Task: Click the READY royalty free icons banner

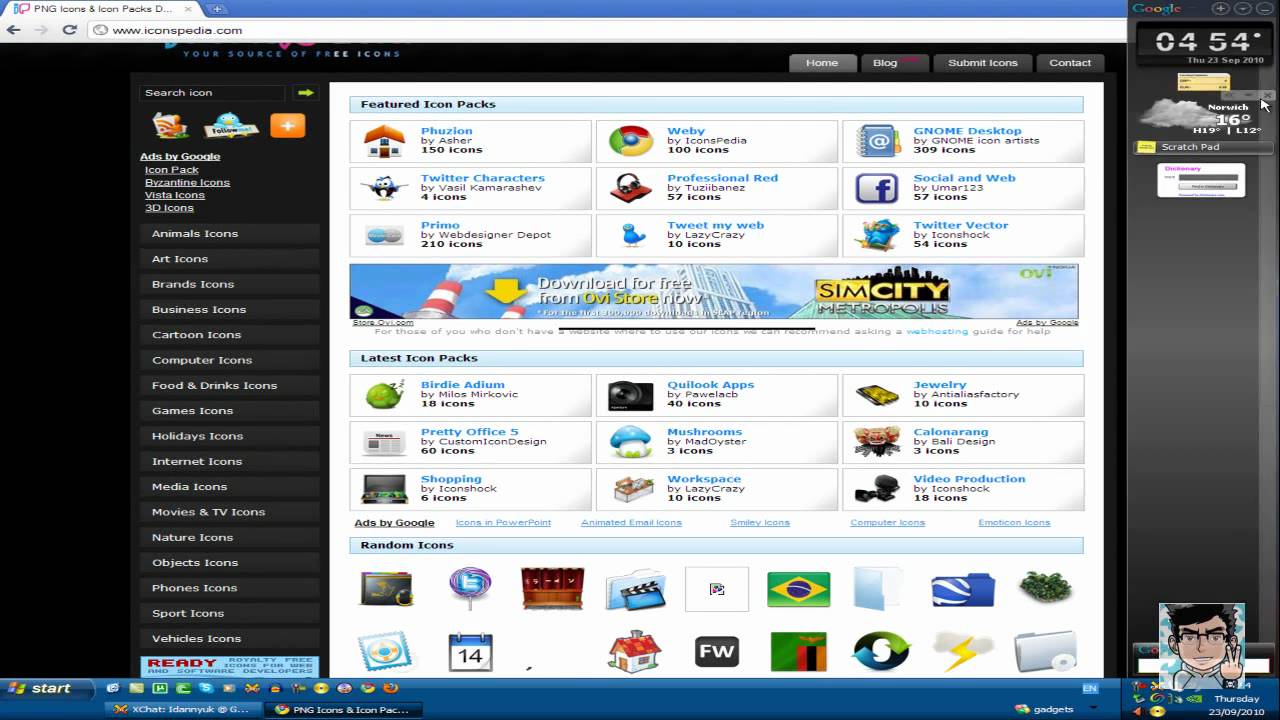Action: click(x=230, y=666)
